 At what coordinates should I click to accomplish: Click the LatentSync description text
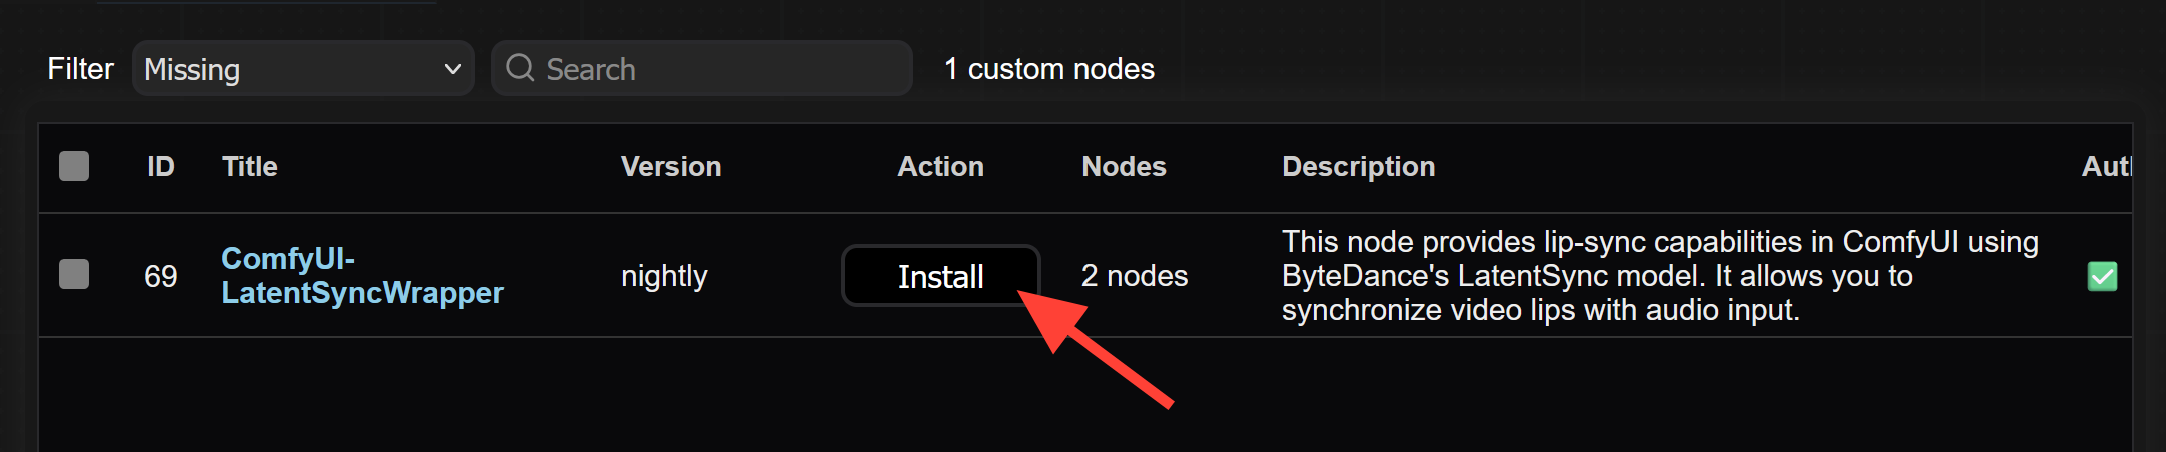pos(1660,276)
